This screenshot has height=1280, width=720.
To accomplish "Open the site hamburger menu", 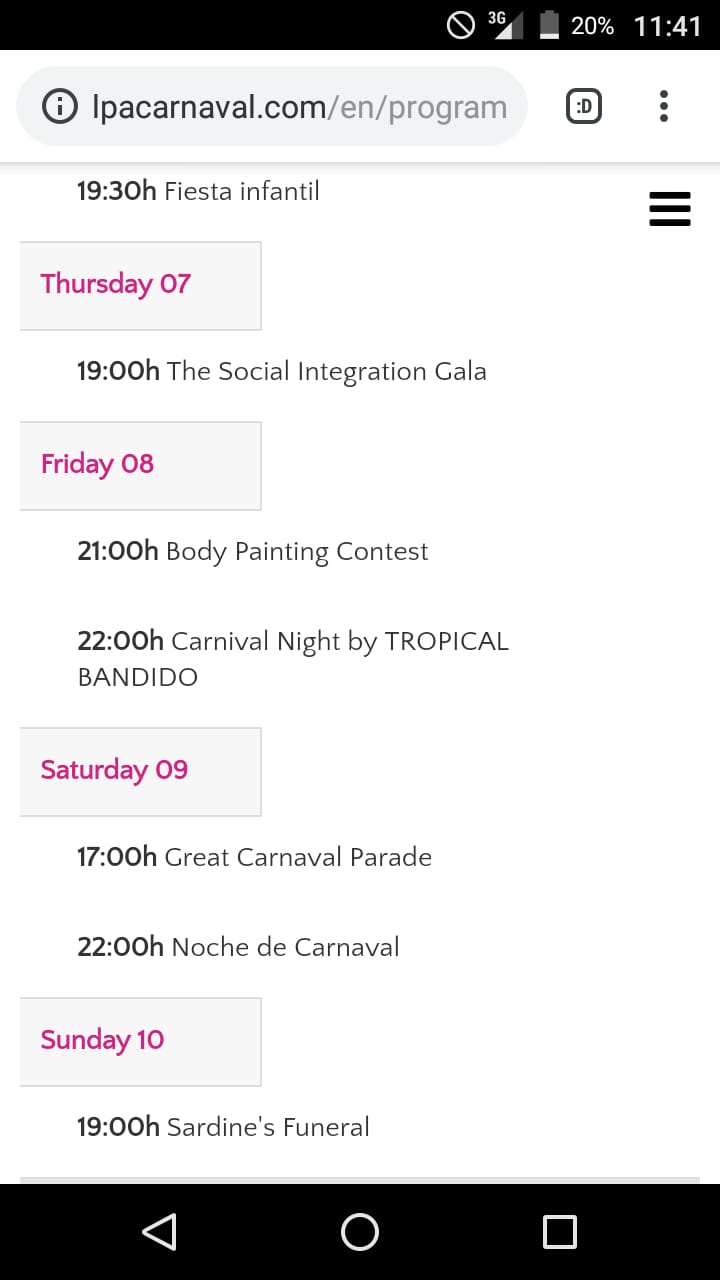I will [670, 209].
